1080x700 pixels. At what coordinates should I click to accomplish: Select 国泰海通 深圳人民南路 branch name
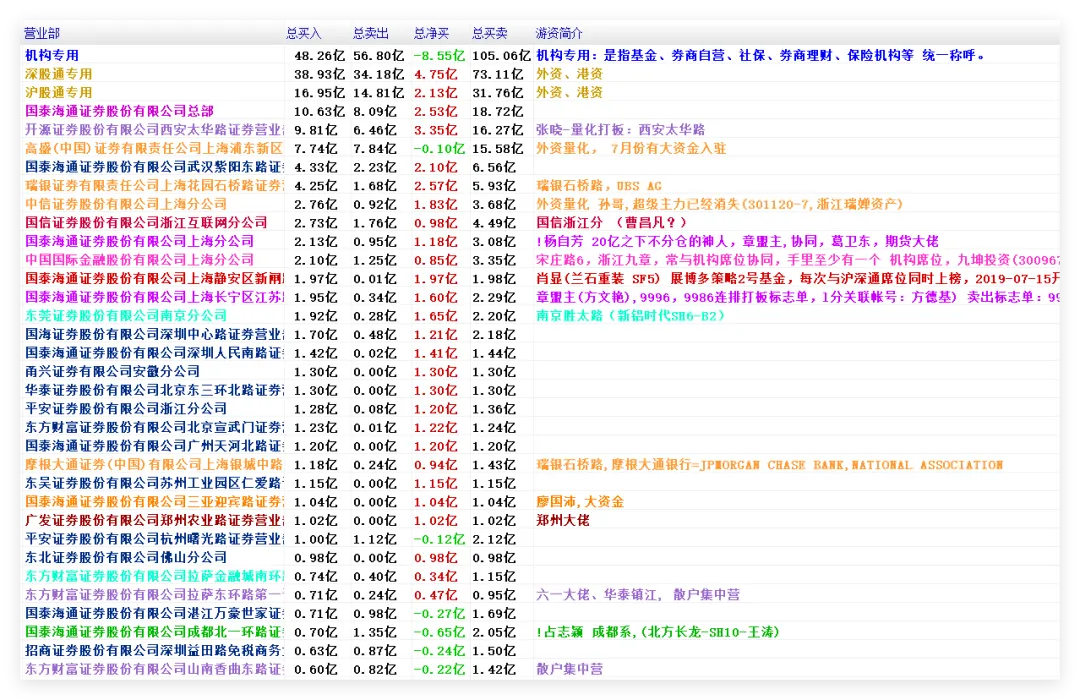[154, 353]
